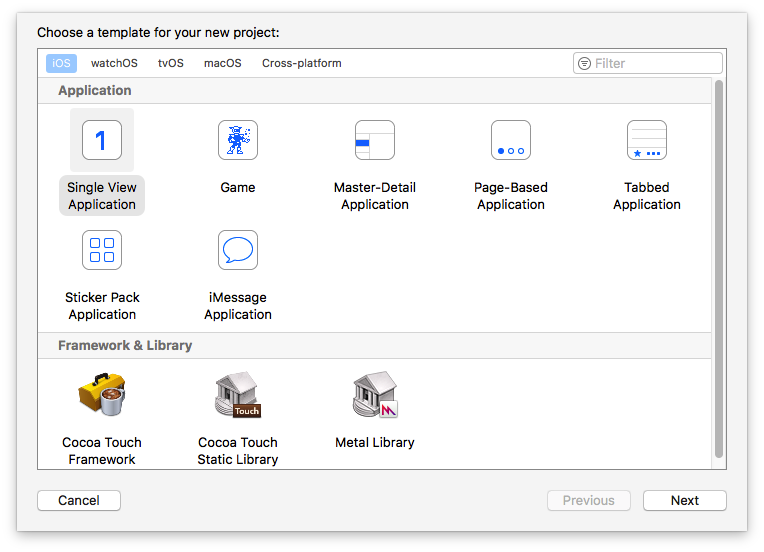
Task: Switch to the macOS tab
Action: point(223,63)
